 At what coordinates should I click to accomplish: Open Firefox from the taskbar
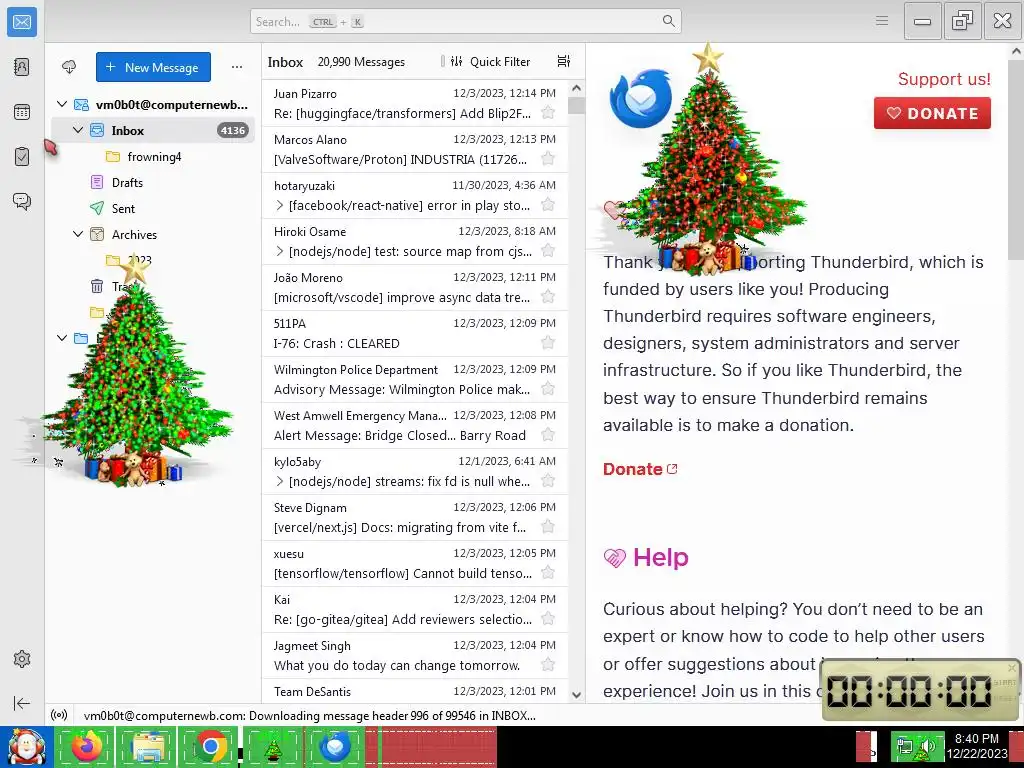pos(86,746)
